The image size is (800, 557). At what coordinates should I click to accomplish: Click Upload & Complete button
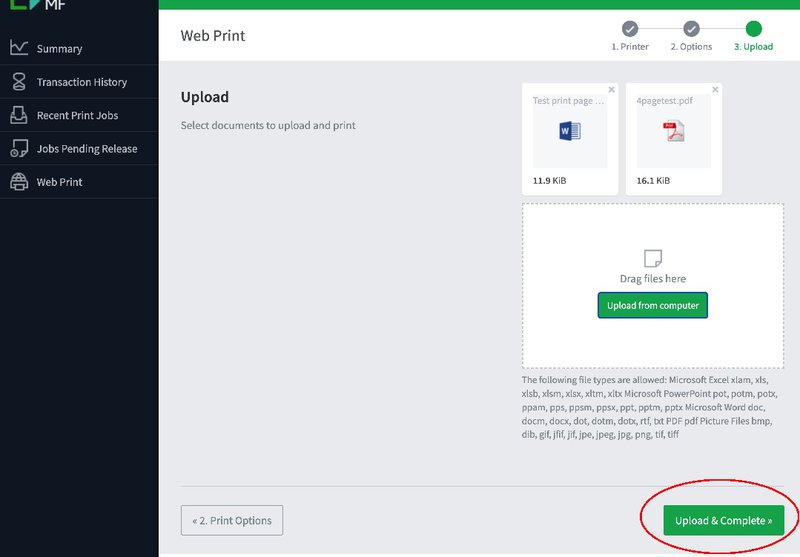[x=723, y=520]
